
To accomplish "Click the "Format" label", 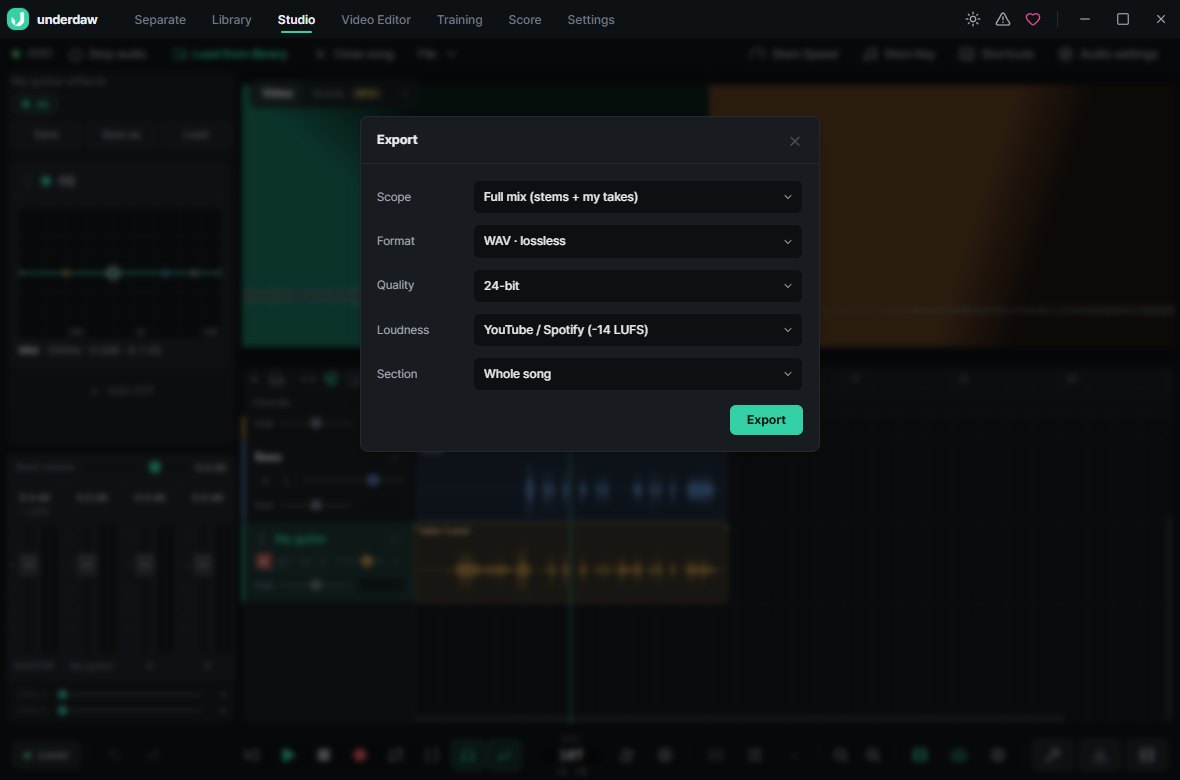I will (396, 241).
